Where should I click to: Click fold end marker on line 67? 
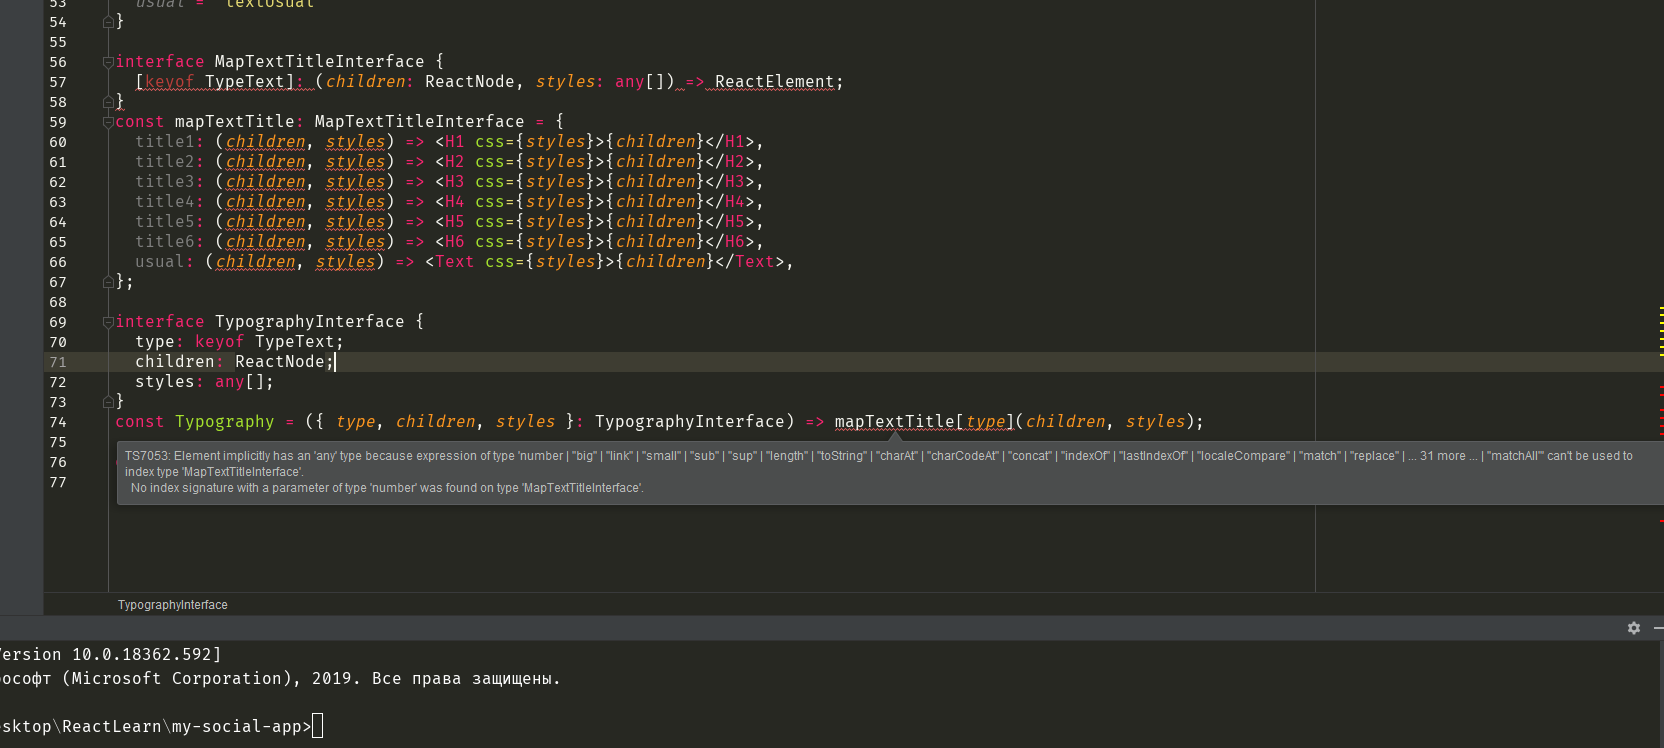108,282
